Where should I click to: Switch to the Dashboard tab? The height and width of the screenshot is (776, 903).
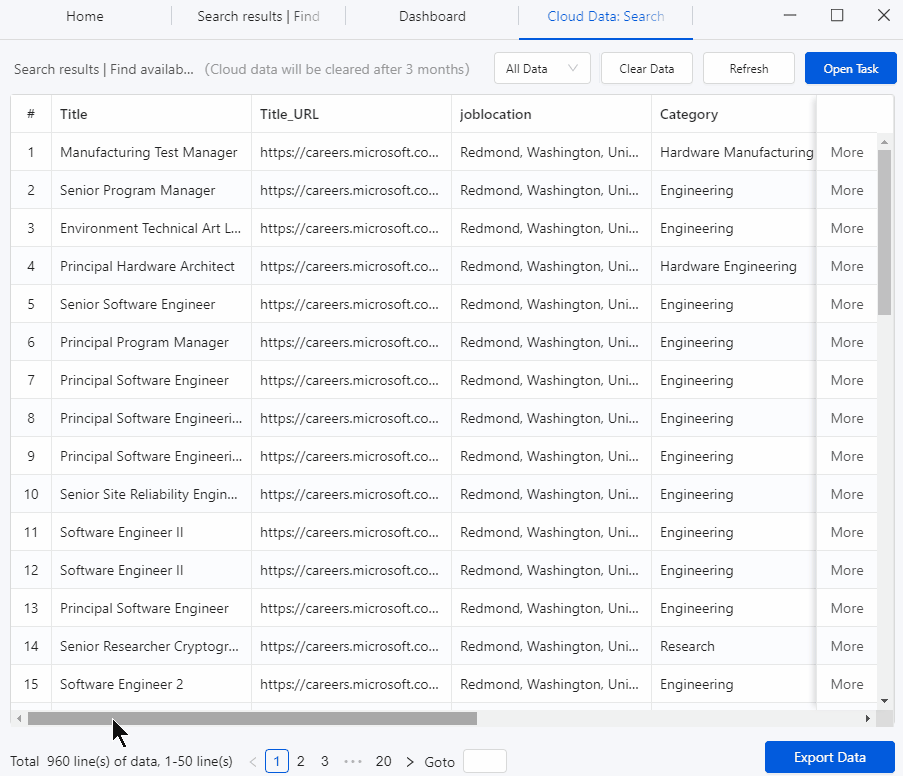(x=432, y=16)
